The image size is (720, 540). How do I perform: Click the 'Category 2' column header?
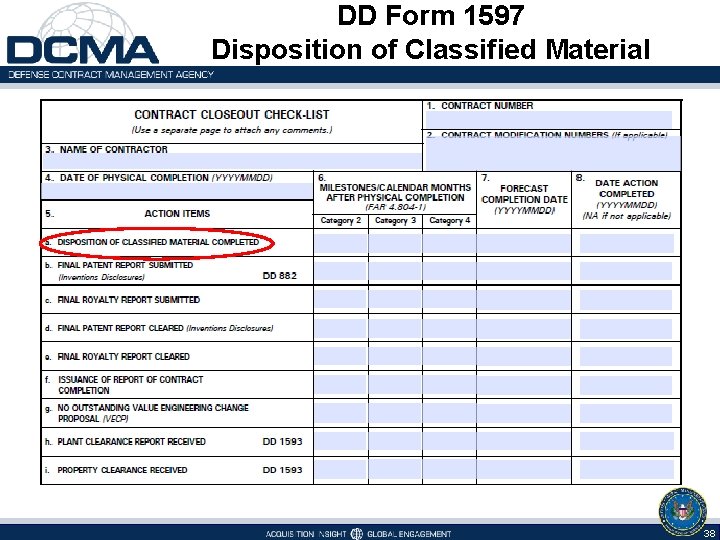341,221
